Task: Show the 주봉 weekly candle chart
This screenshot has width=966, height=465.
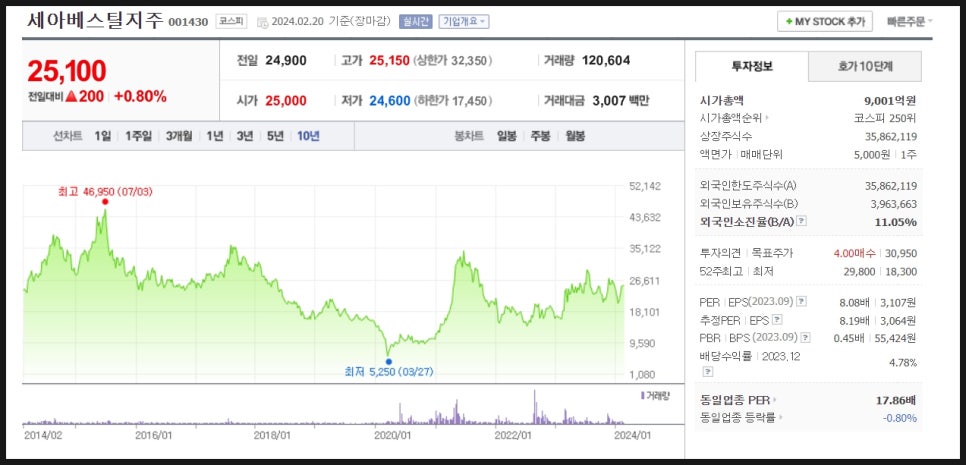Action: coord(541,136)
